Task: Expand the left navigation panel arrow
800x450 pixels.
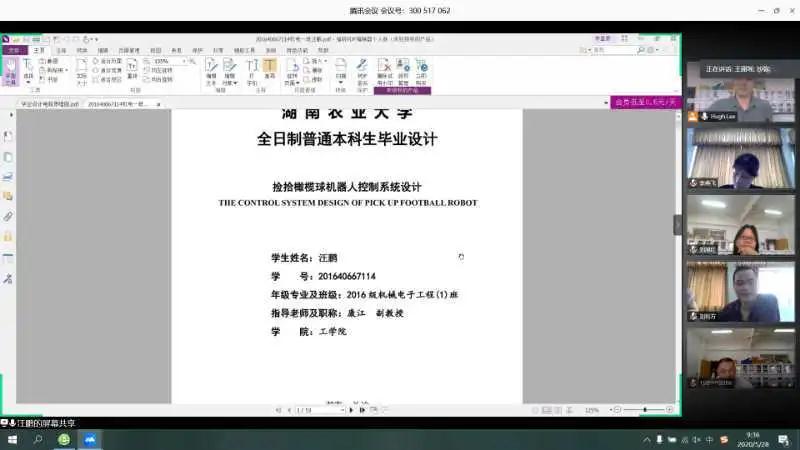Action: pos(11,115)
